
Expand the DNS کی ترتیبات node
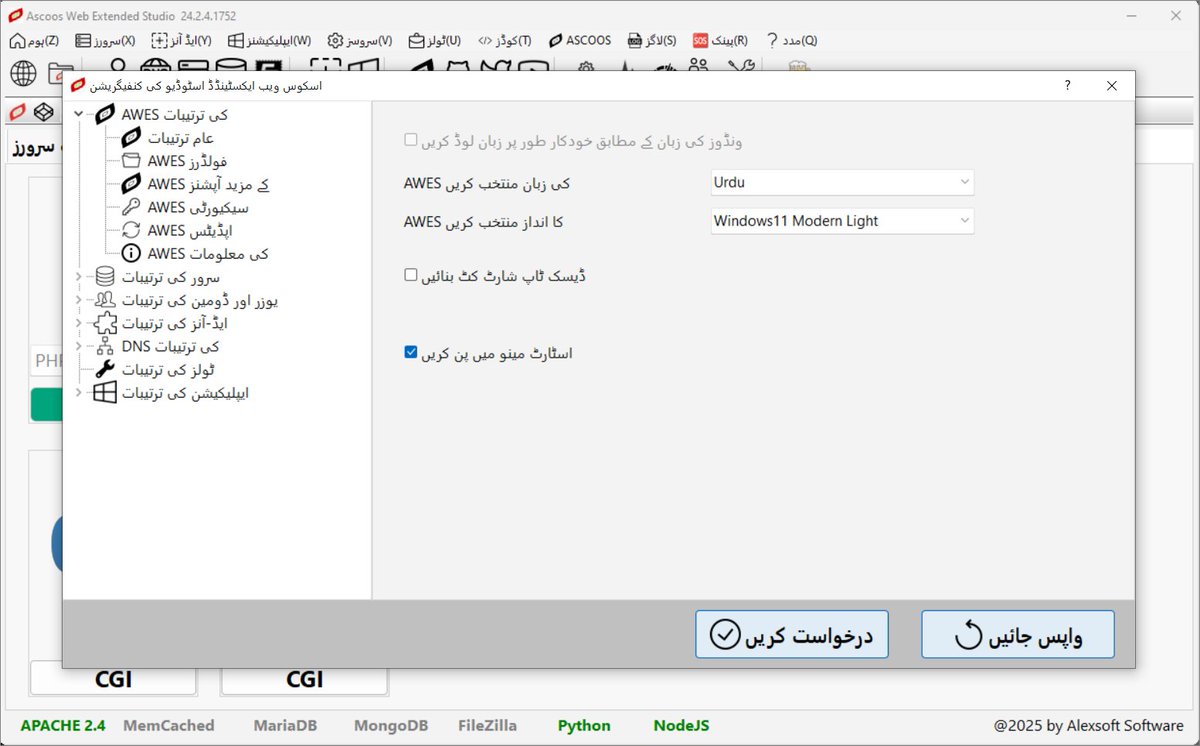[78, 346]
